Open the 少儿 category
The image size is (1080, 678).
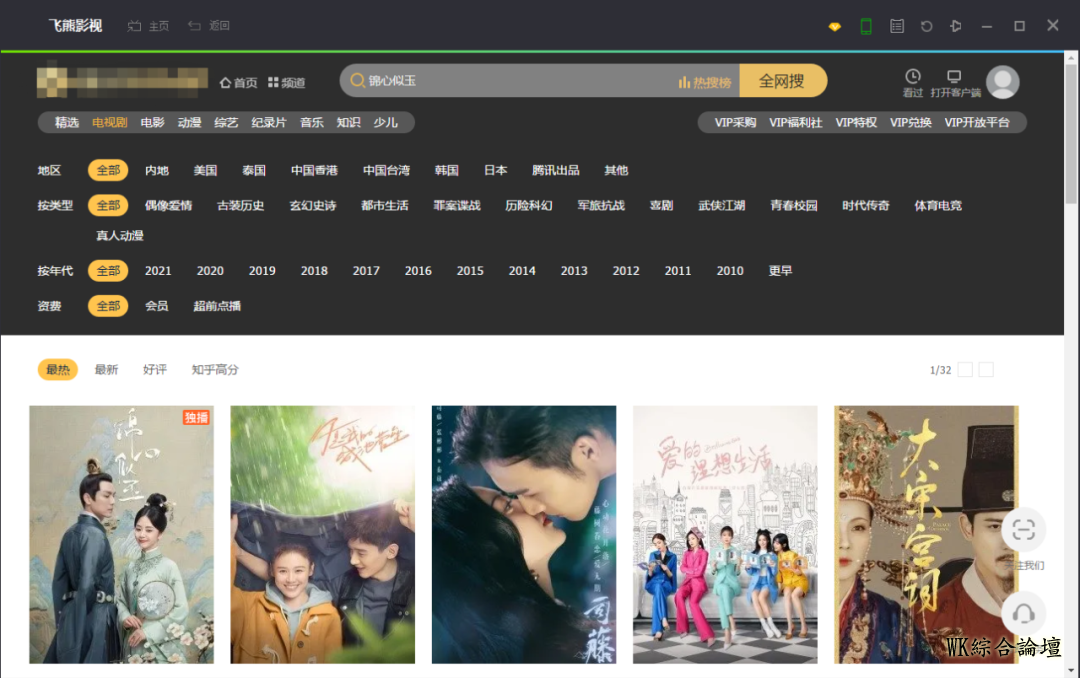click(385, 123)
